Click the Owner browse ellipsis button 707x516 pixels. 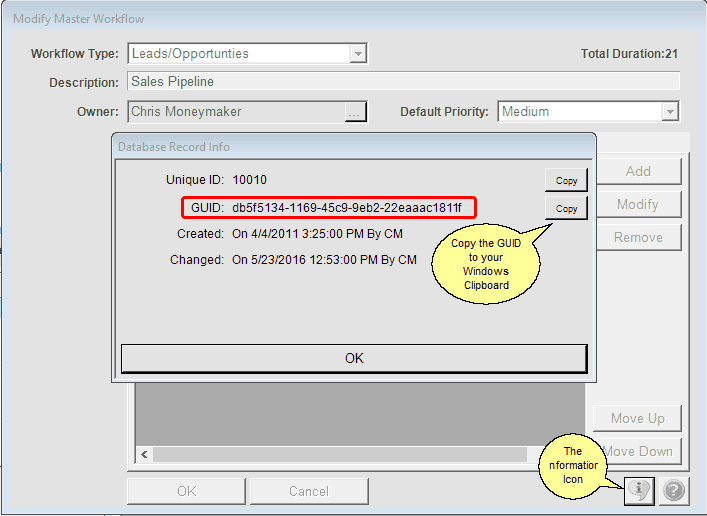point(355,112)
